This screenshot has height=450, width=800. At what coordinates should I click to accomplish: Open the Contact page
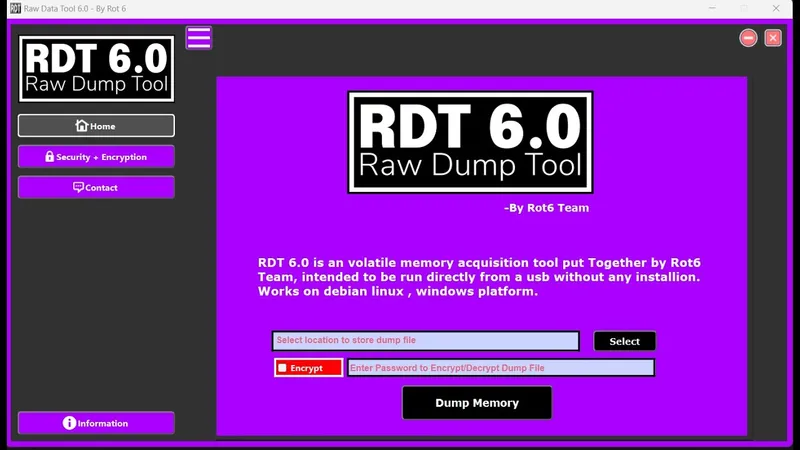[96, 187]
